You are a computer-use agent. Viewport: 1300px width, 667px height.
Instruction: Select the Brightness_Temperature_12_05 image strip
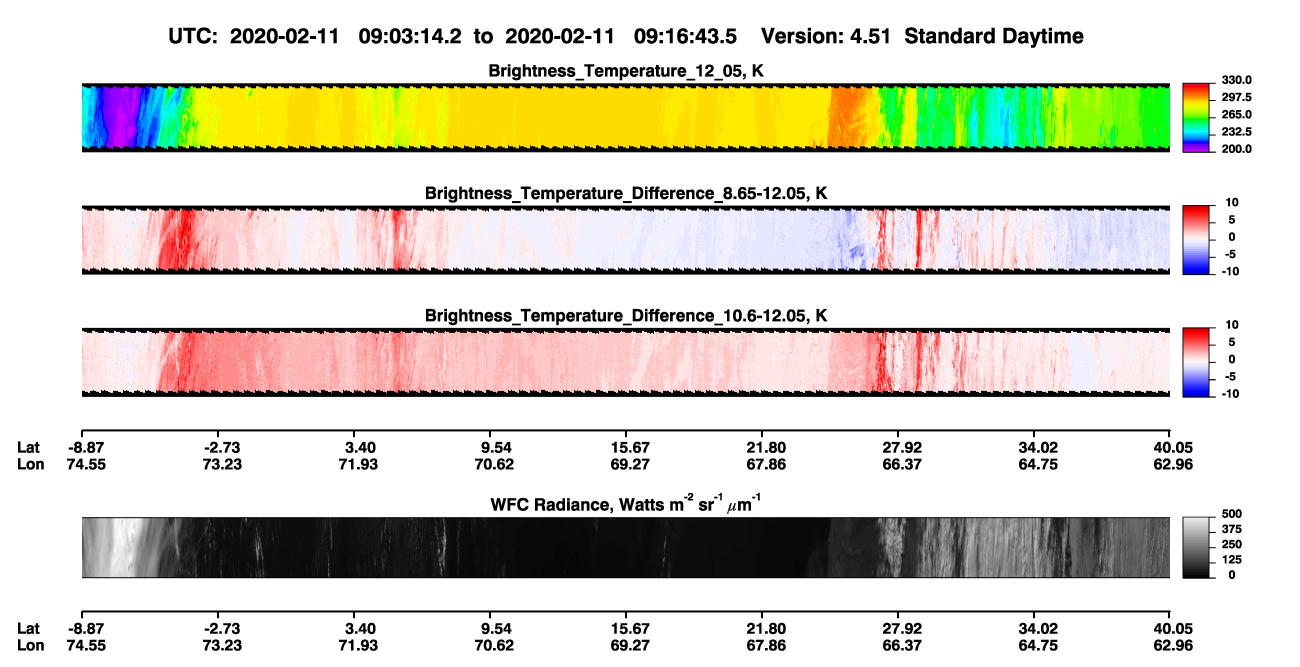(625, 117)
